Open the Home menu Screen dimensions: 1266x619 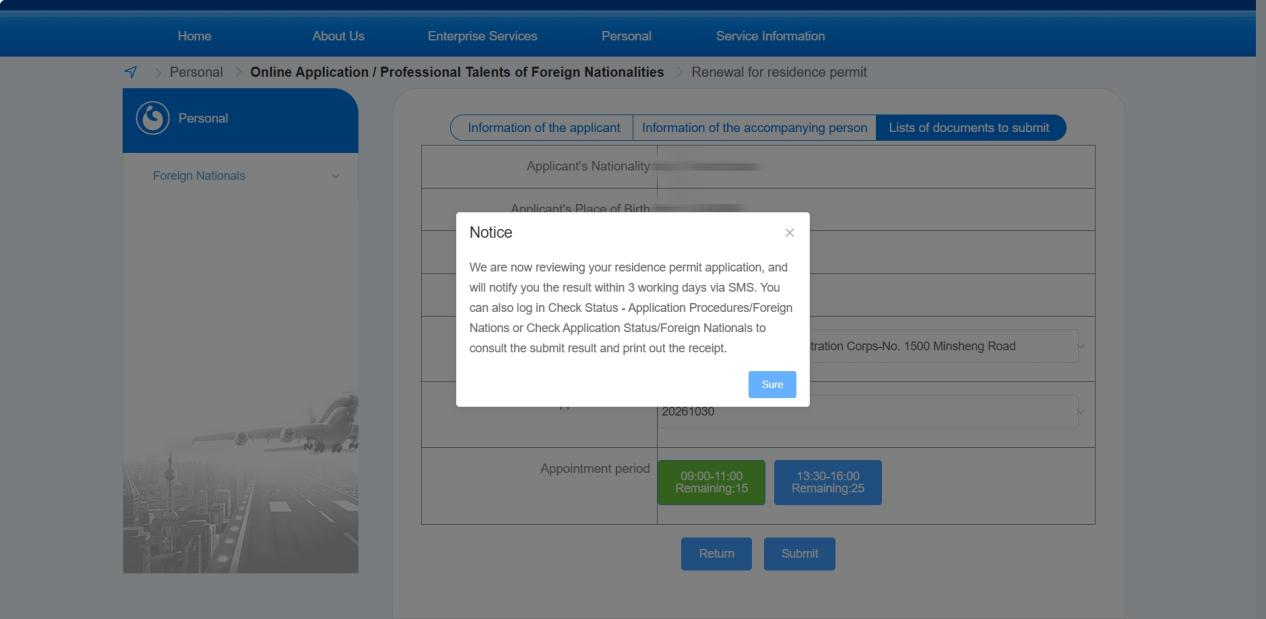(x=194, y=36)
